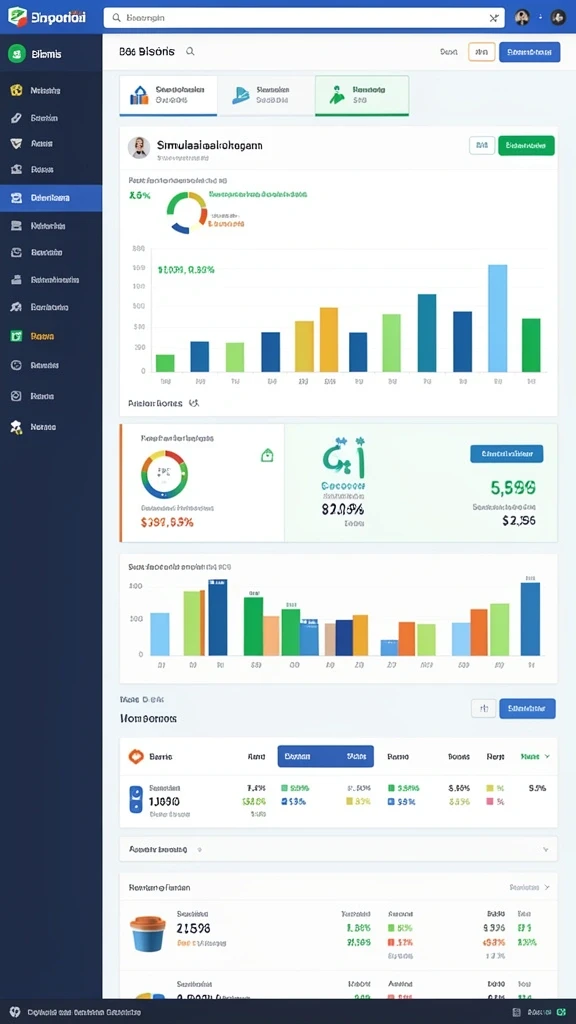Switch to the green tab with person icon

362,95
